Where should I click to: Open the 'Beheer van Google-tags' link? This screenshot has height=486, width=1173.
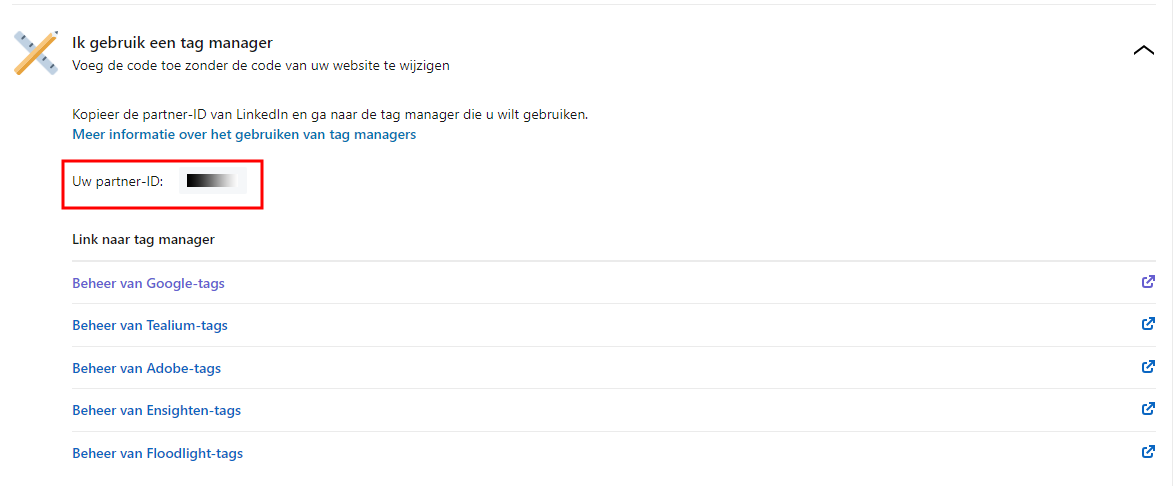(x=148, y=283)
